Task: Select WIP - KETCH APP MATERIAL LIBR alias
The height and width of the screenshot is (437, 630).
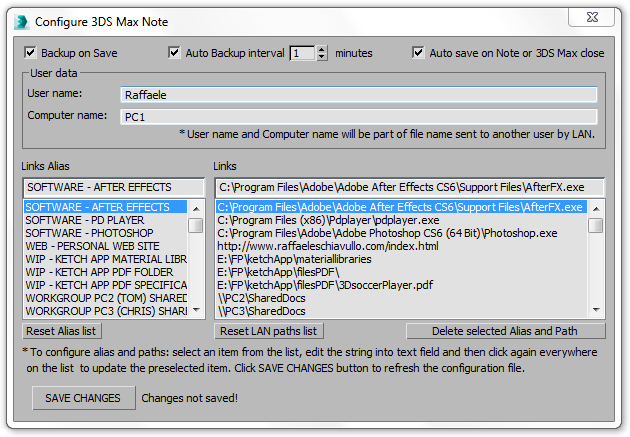Action: click(x=106, y=259)
